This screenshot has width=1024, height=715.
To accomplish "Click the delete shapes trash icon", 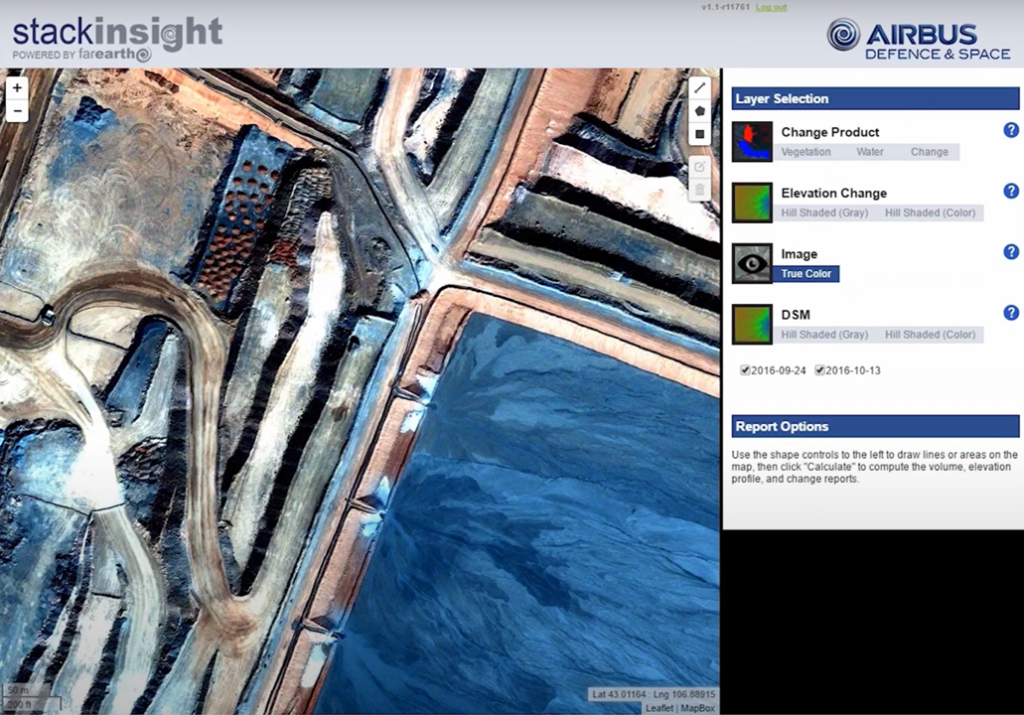I will pyautogui.click(x=698, y=187).
